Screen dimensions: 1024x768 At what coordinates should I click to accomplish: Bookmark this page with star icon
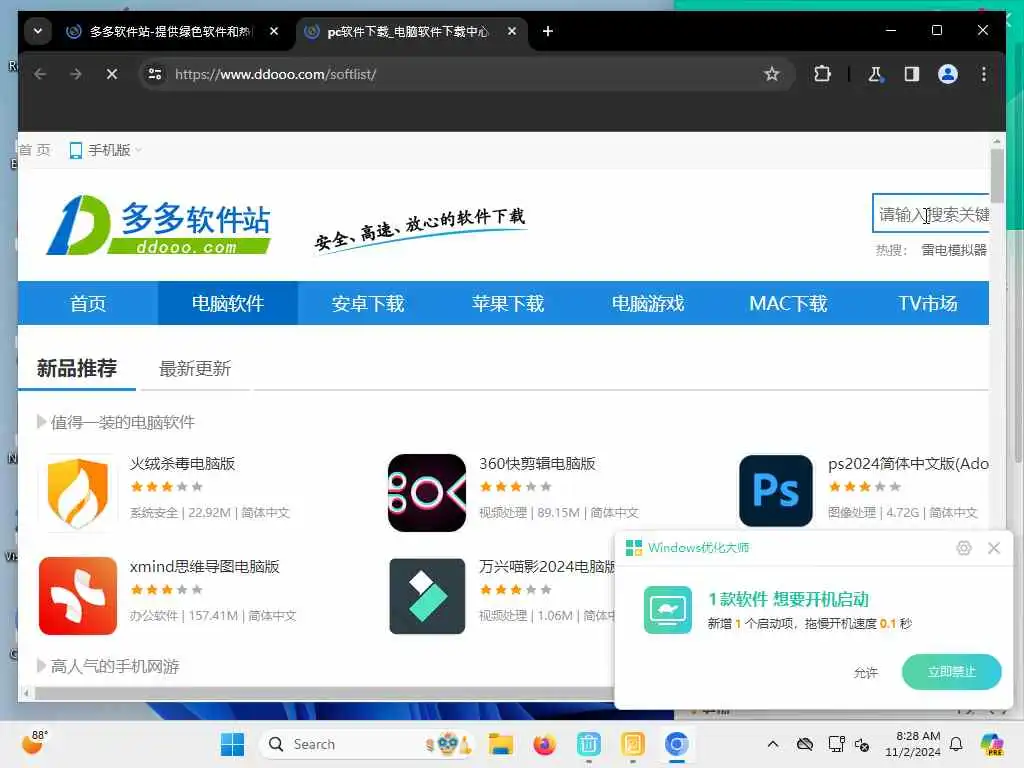tap(771, 74)
